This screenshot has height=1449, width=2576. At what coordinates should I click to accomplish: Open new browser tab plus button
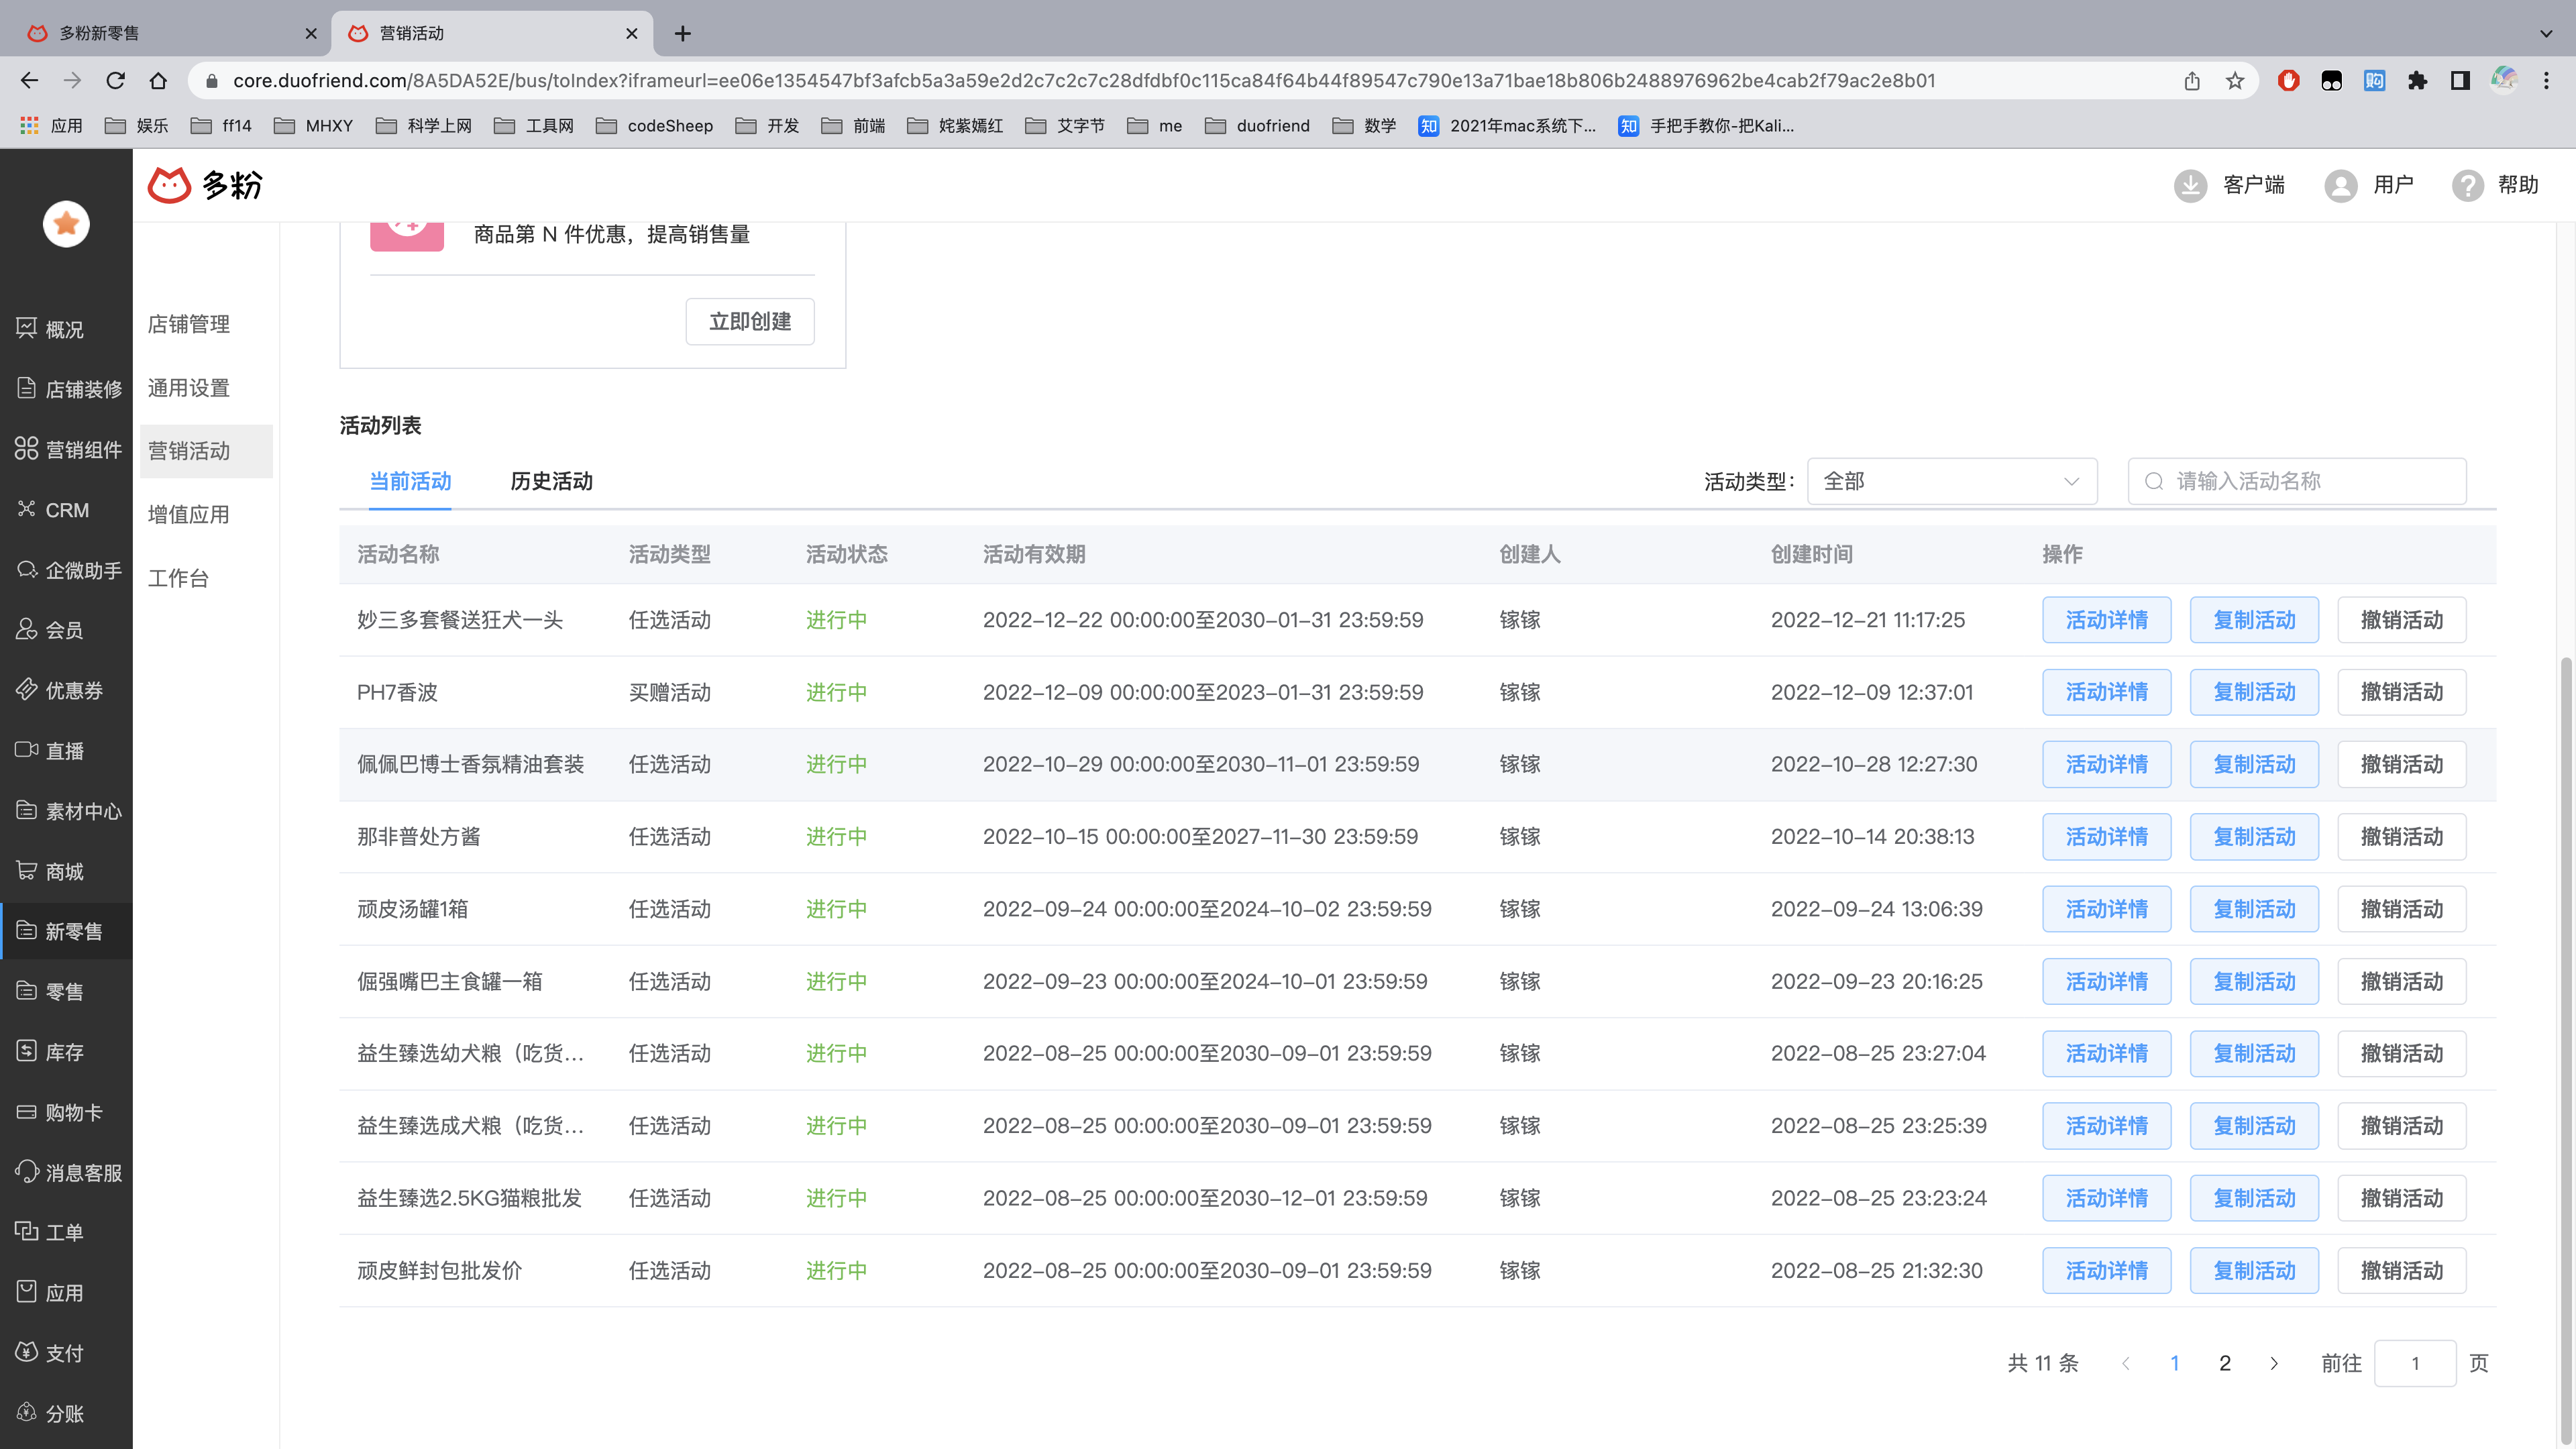(x=683, y=33)
